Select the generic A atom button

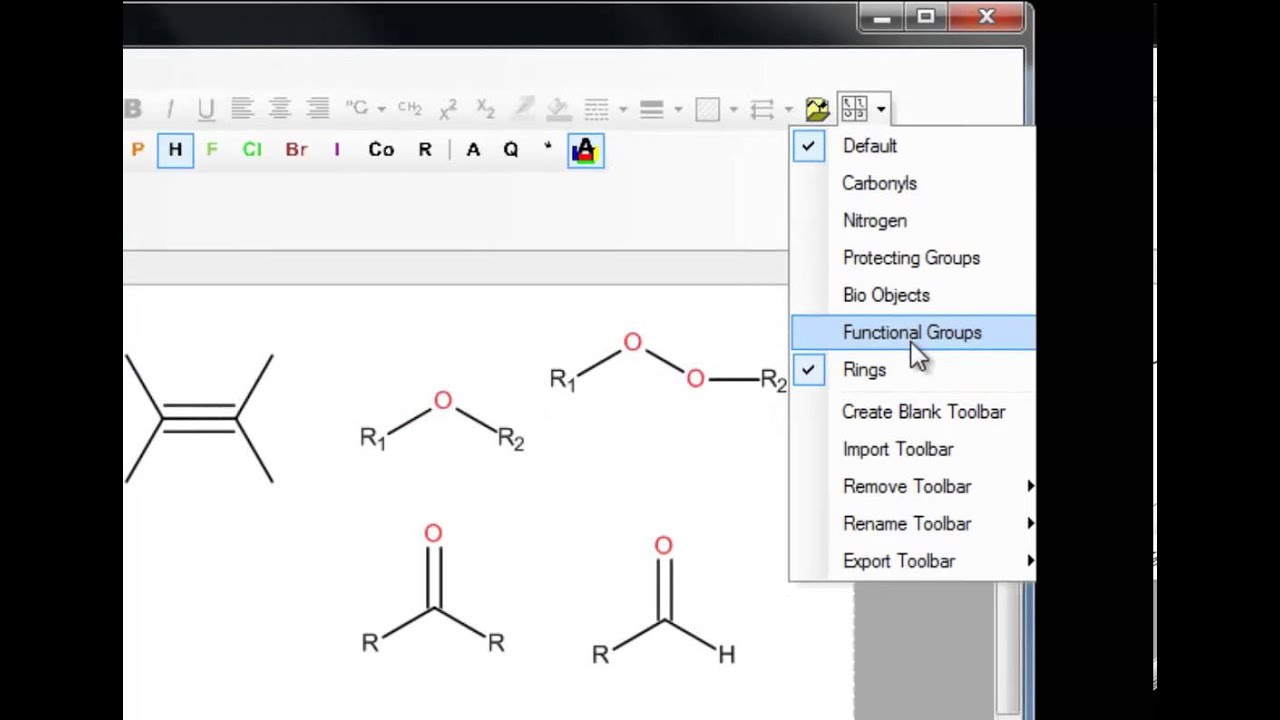coord(473,150)
